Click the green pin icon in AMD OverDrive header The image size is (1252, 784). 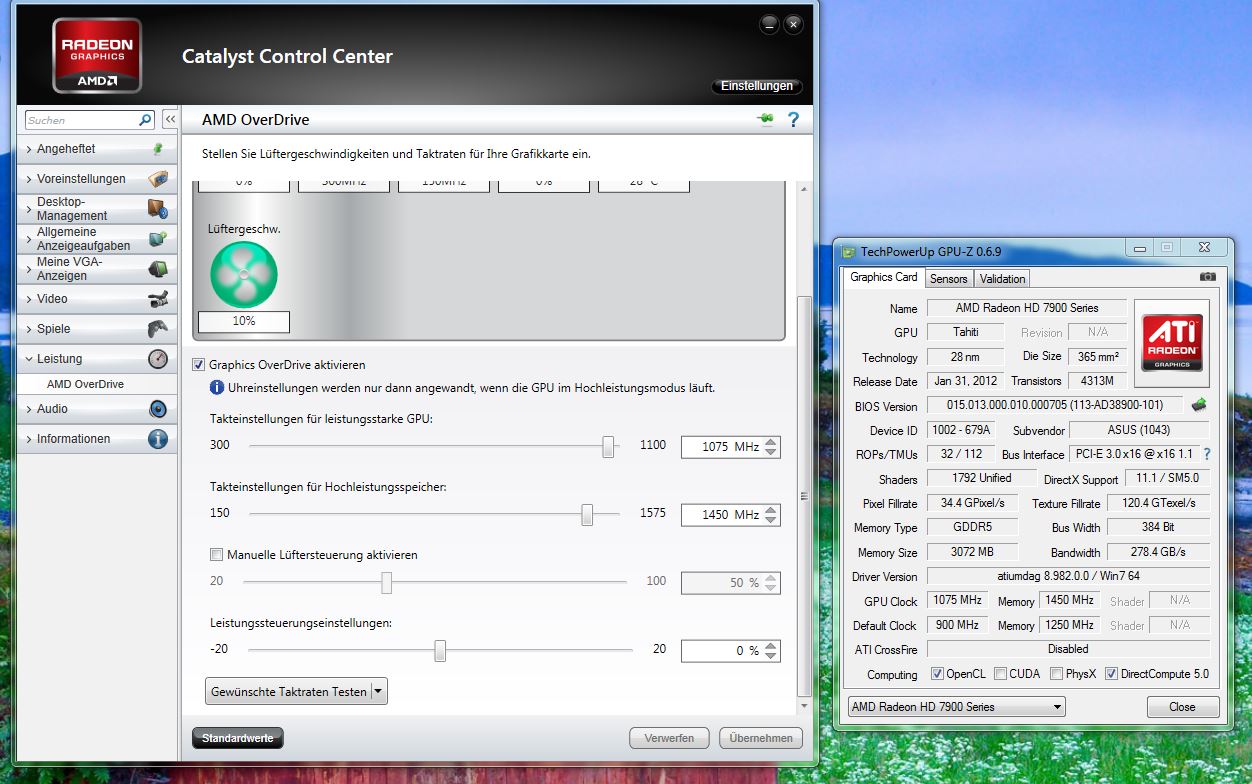[x=766, y=119]
